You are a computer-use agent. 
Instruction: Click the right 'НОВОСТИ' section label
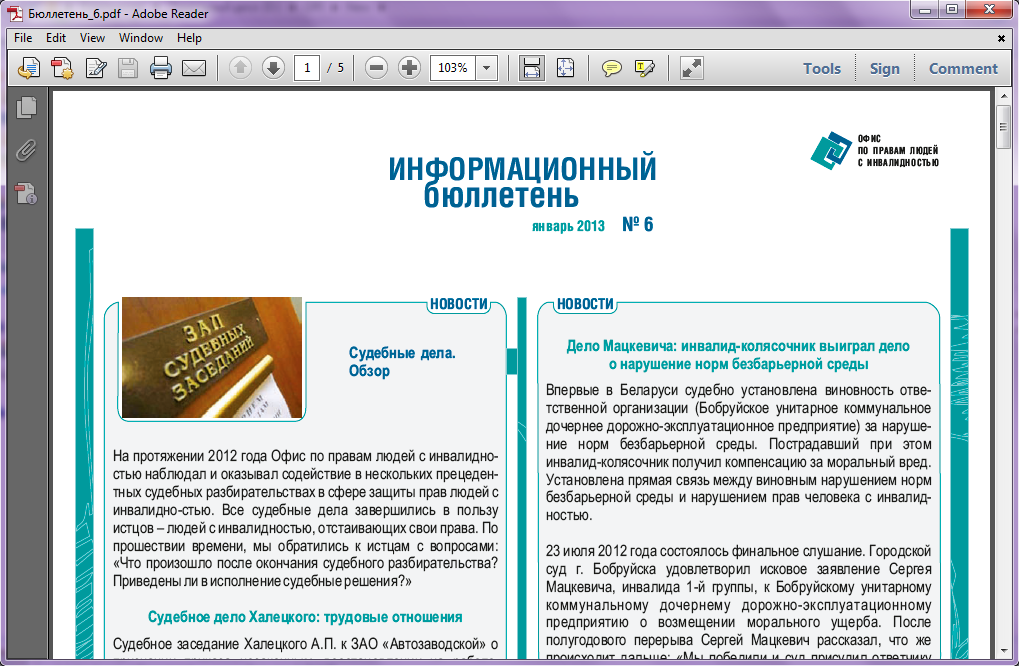[x=586, y=304]
